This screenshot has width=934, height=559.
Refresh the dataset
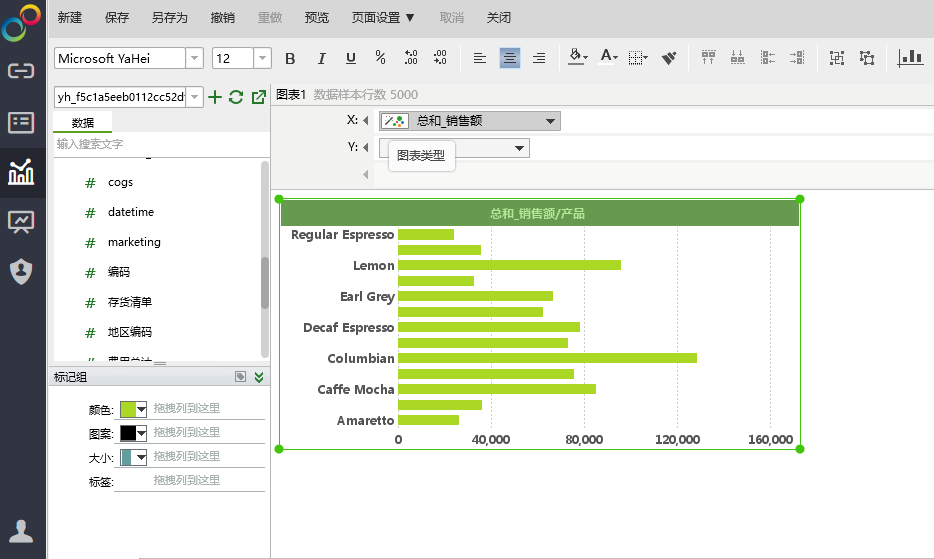236,97
